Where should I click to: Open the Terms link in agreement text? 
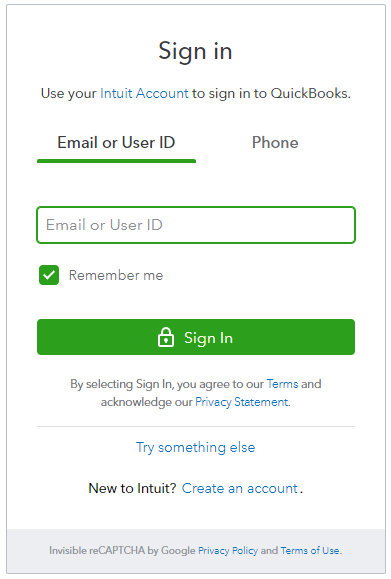[282, 384]
